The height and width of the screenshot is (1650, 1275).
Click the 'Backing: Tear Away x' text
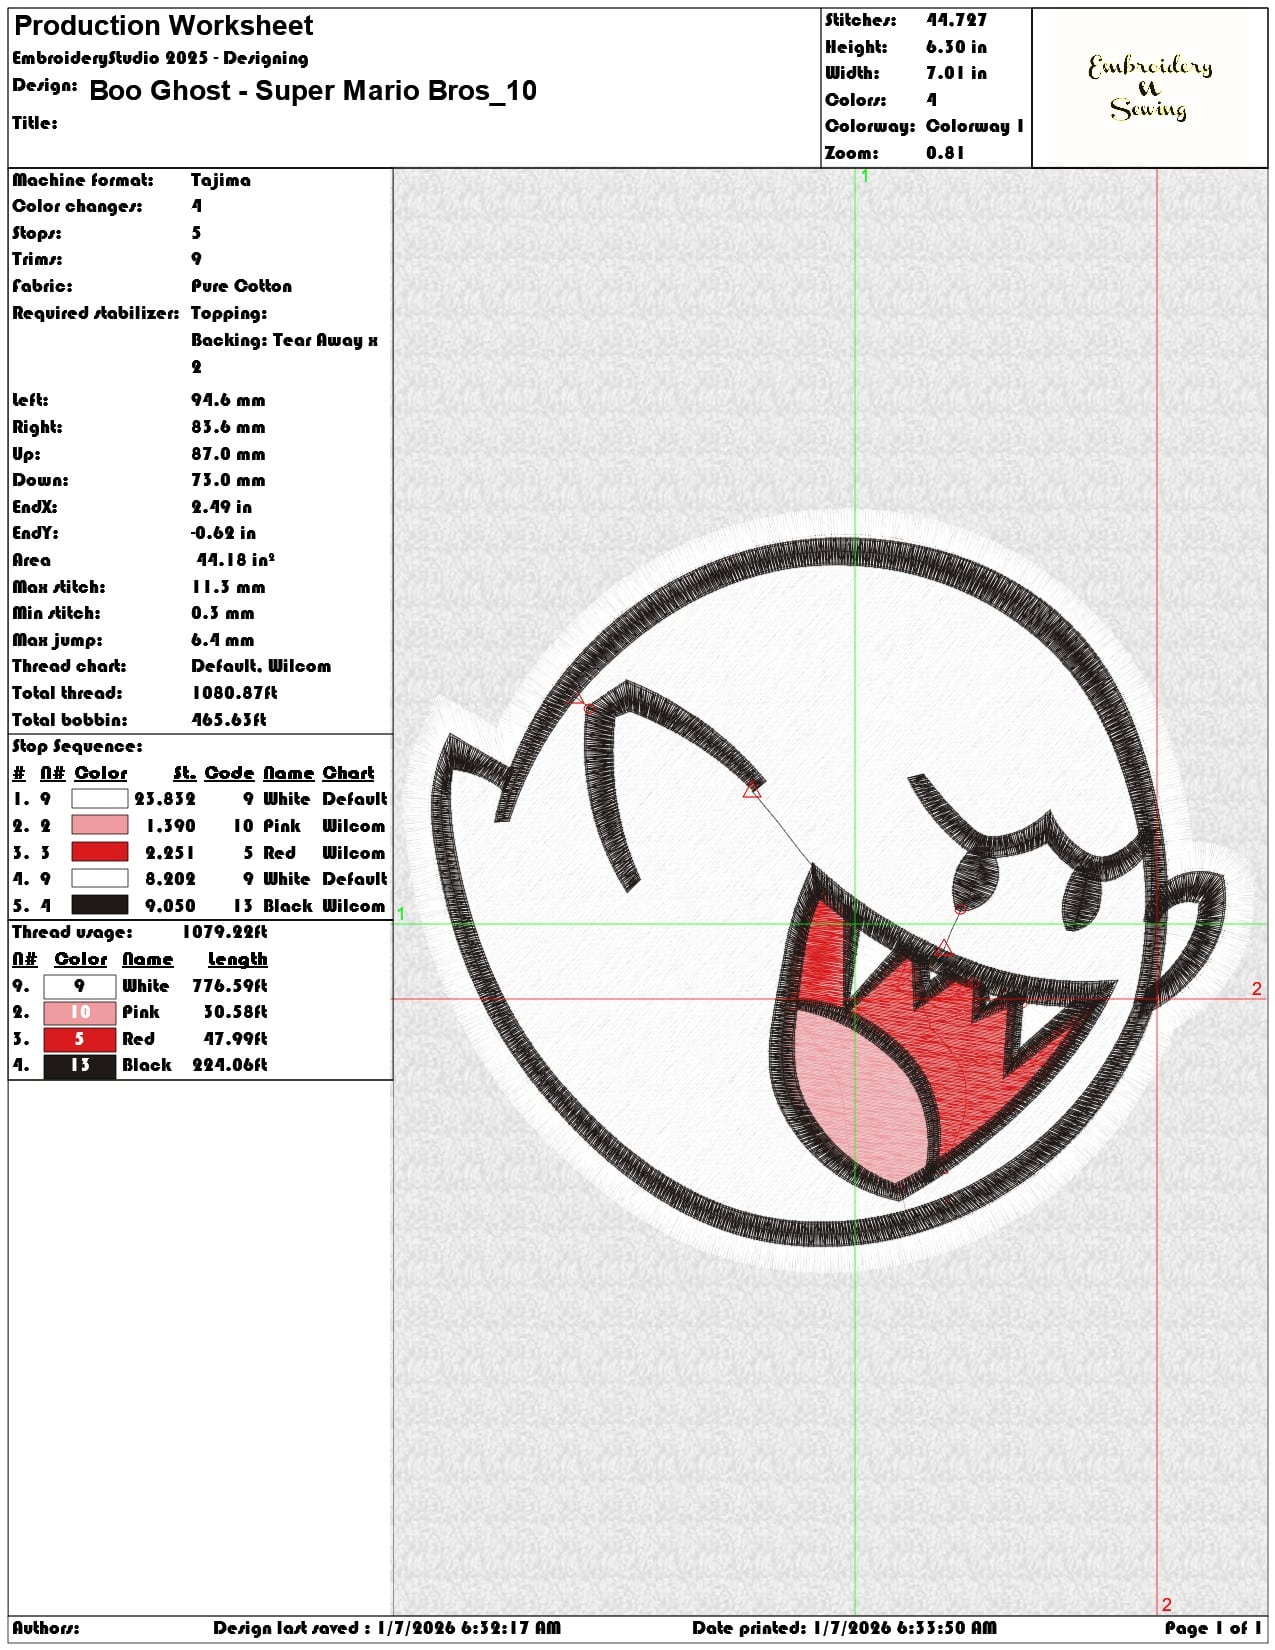[x=285, y=340]
